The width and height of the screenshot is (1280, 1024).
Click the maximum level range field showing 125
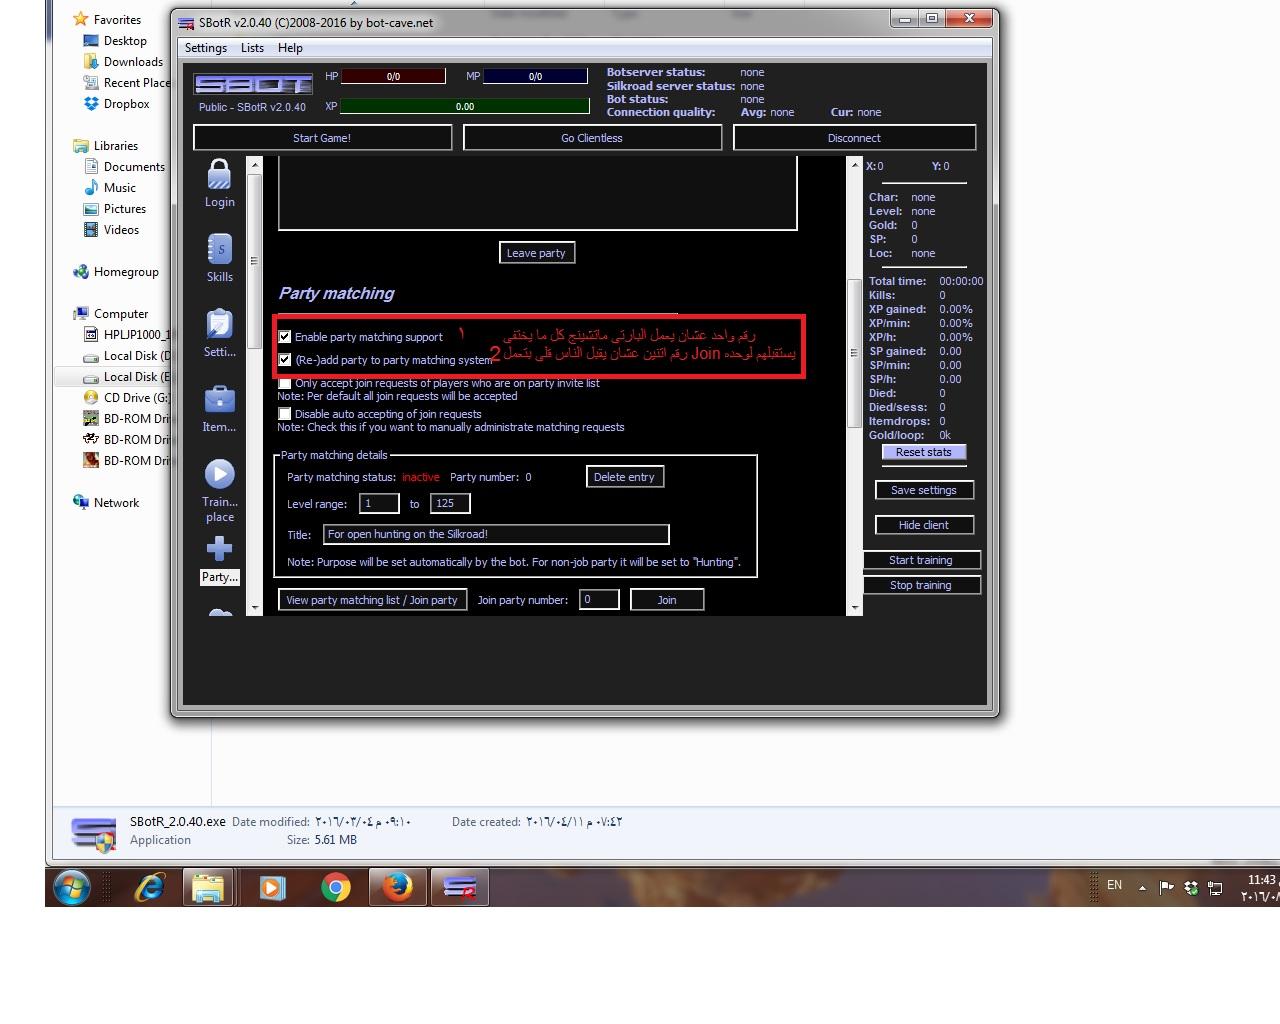point(450,504)
